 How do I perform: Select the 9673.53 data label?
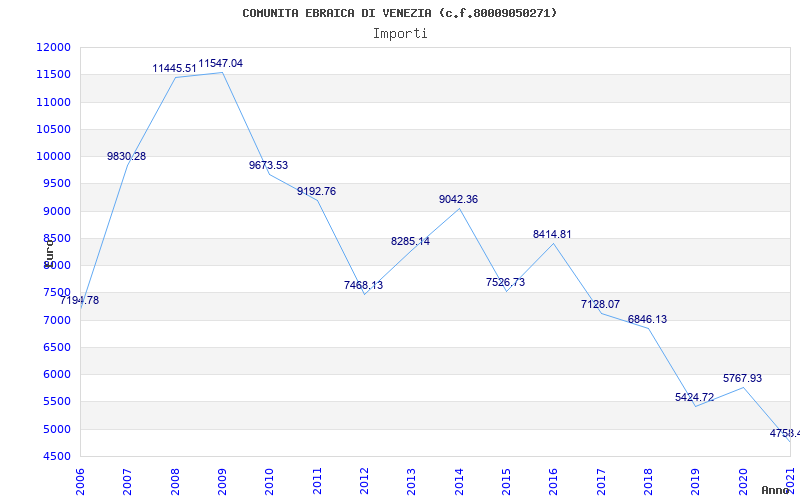point(268,165)
